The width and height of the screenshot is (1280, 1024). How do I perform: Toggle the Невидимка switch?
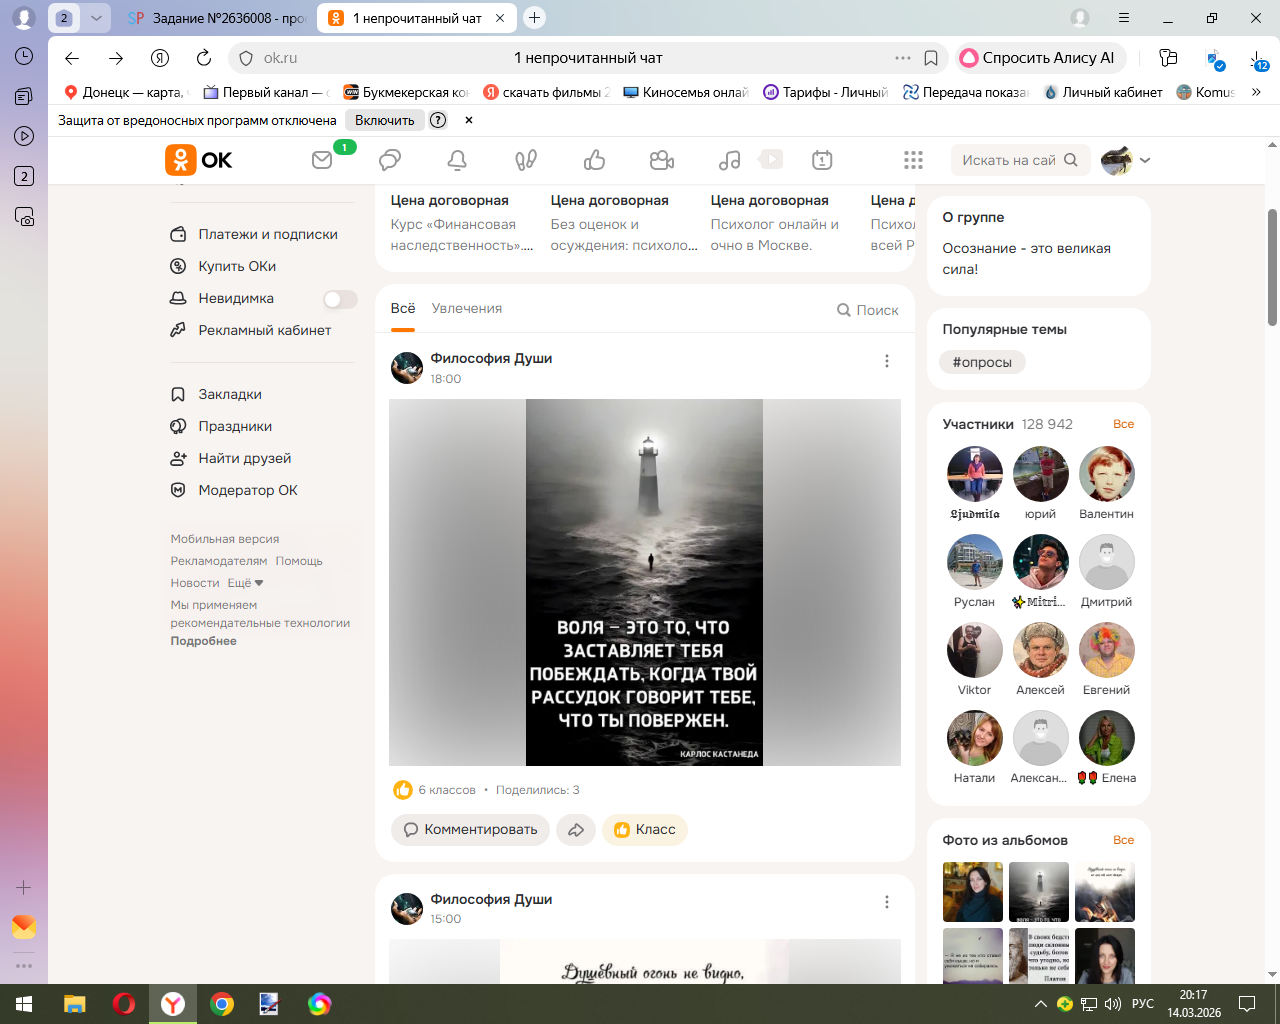tap(340, 299)
